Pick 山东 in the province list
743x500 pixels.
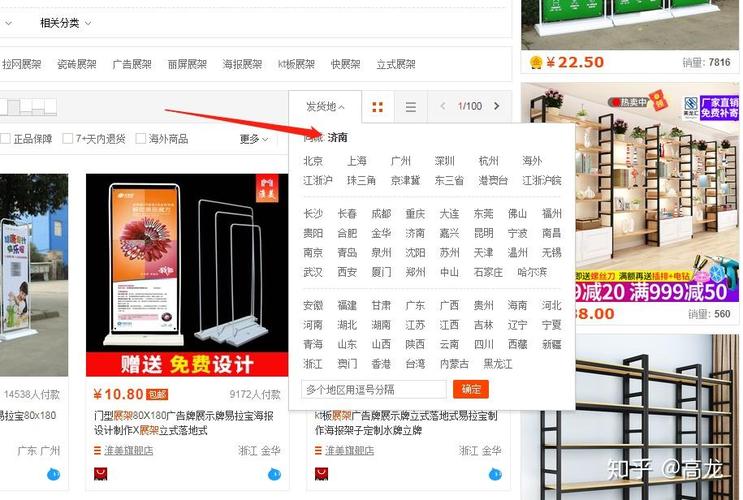347,345
